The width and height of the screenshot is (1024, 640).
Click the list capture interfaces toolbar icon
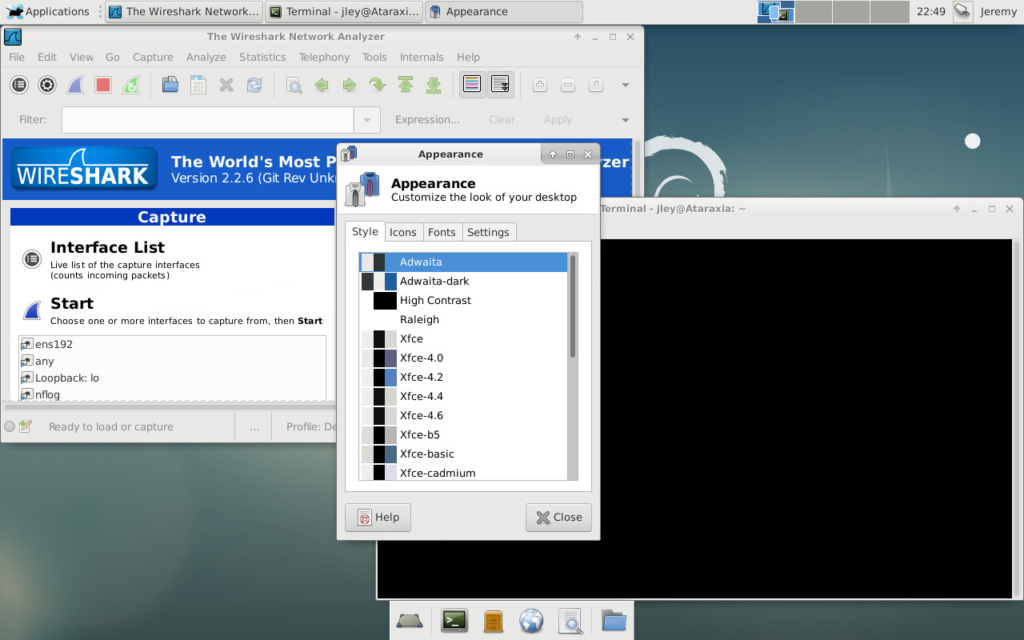click(x=19, y=85)
